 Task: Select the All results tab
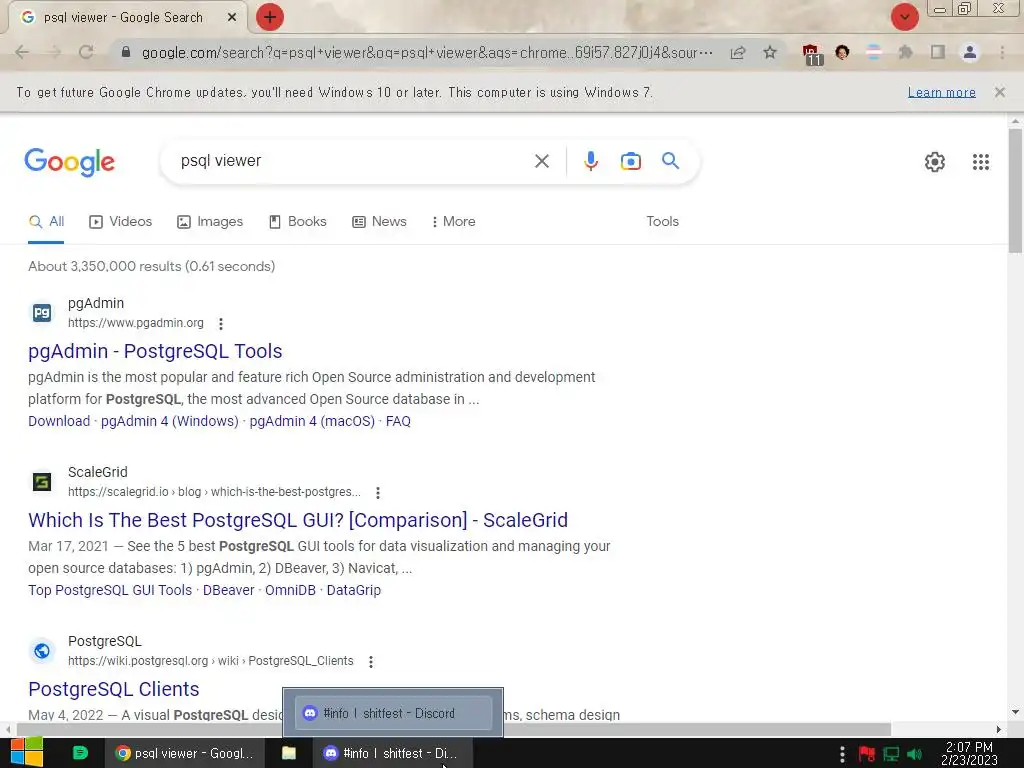(x=46, y=221)
